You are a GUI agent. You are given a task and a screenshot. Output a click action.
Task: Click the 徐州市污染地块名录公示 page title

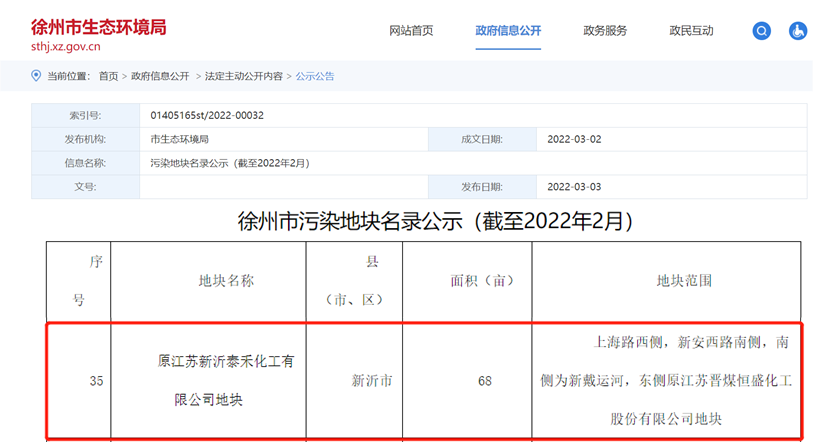(x=435, y=221)
